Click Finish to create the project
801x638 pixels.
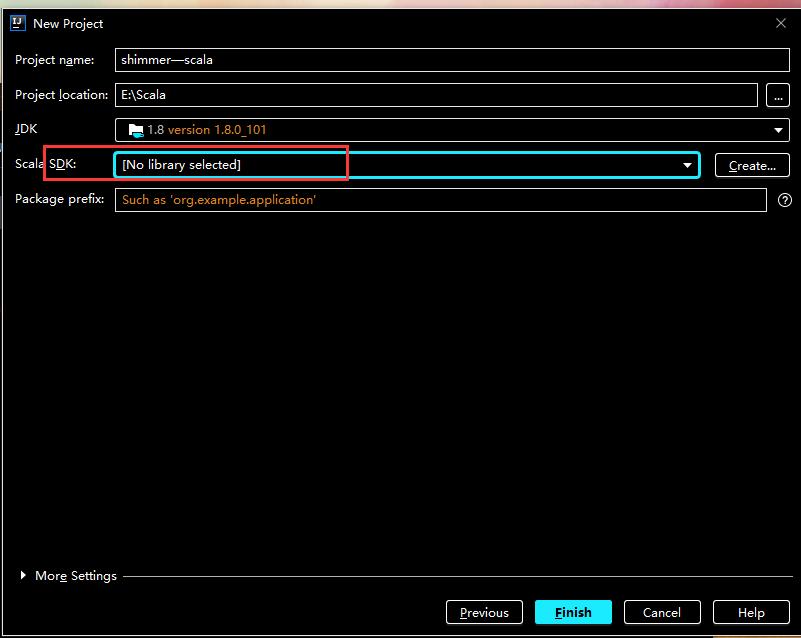[573, 612]
